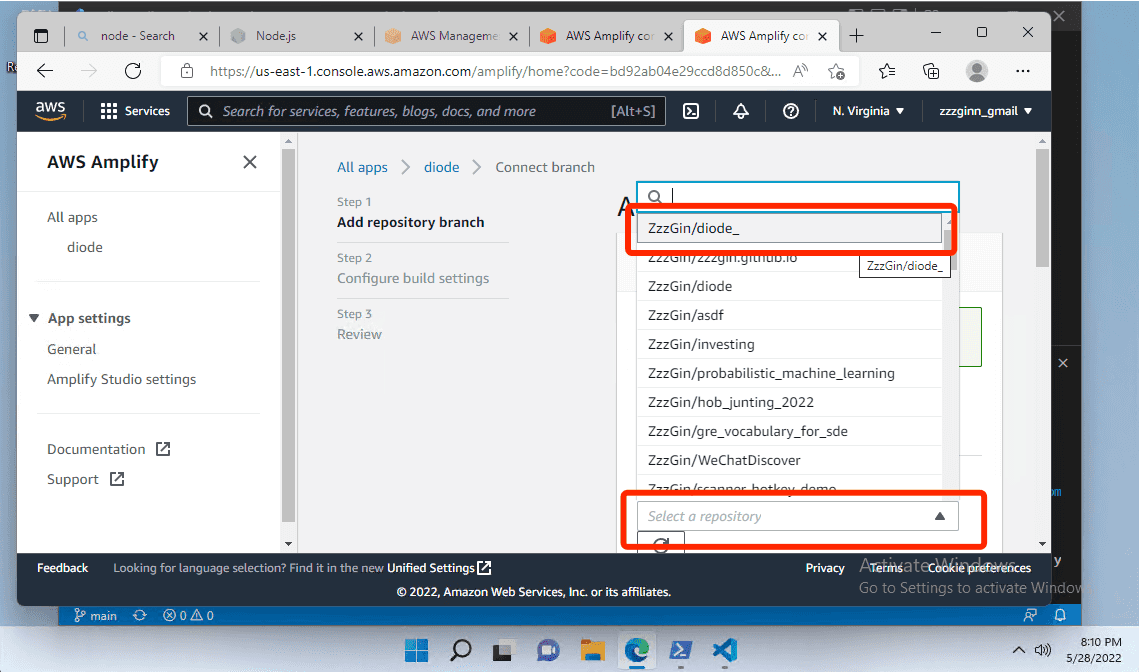Viewport: 1139px width, 672px height.
Task: Open diode app in sidebar
Action: [x=84, y=247]
